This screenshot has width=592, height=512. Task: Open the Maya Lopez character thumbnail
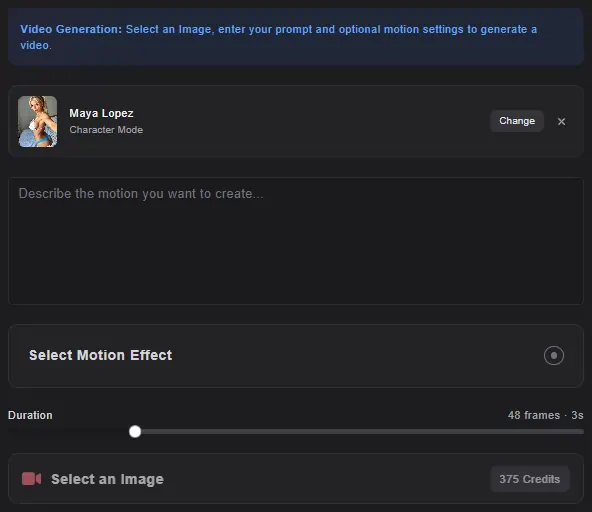click(x=37, y=121)
